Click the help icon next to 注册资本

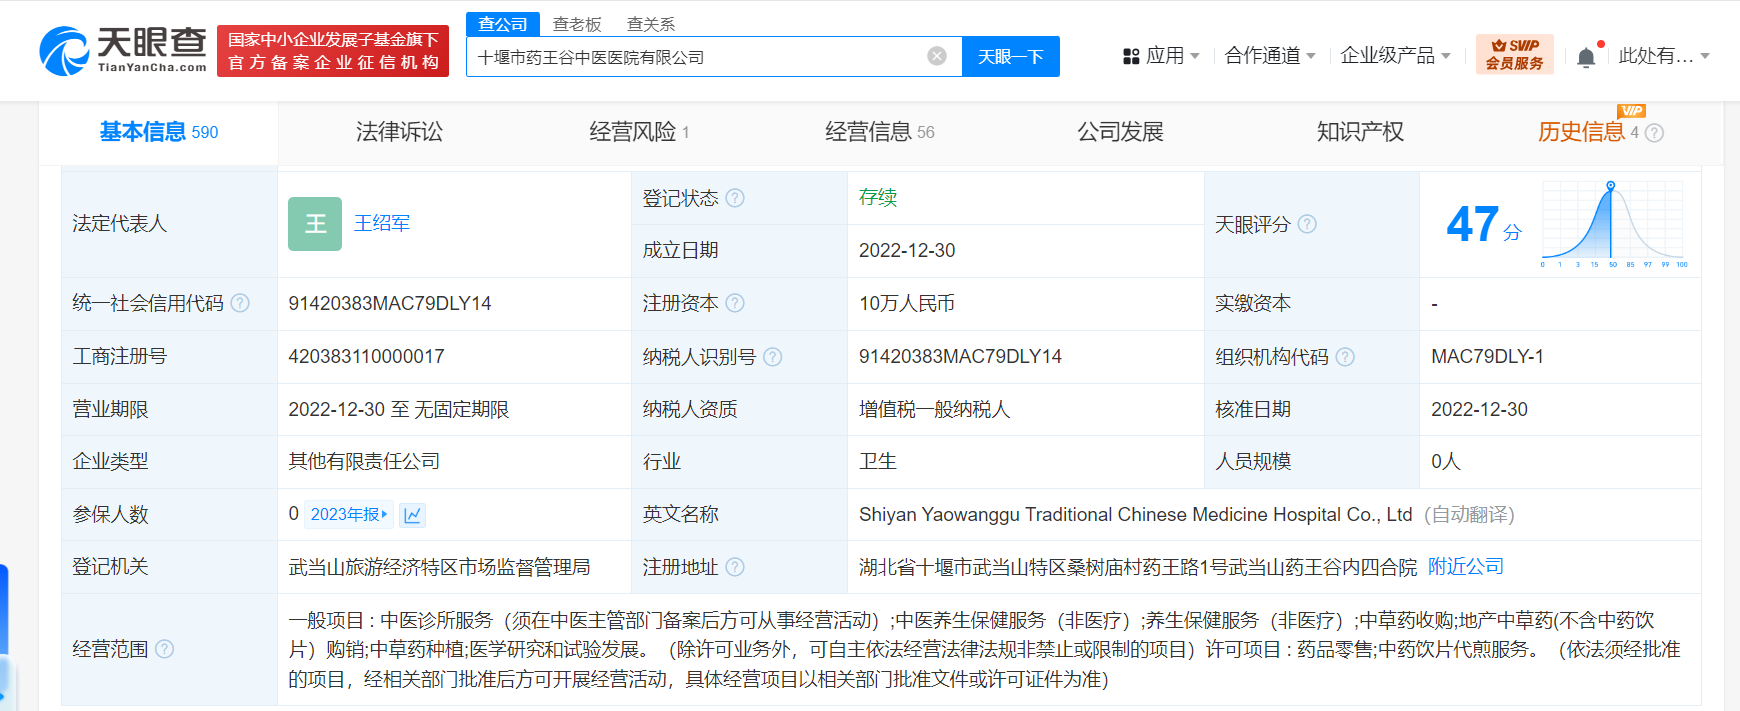(x=735, y=303)
